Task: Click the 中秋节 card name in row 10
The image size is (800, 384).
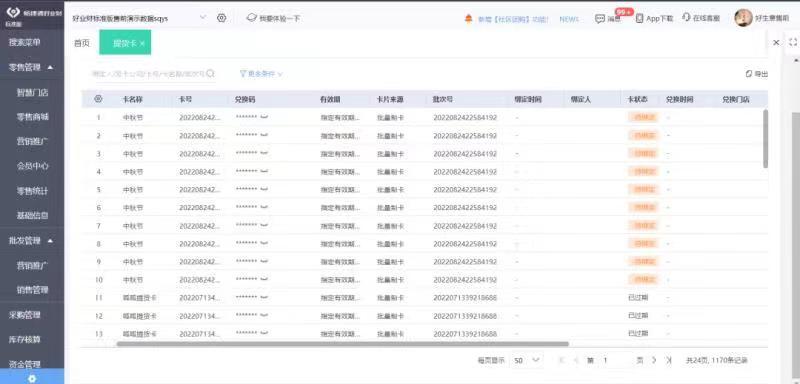Action: click(x=133, y=279)
